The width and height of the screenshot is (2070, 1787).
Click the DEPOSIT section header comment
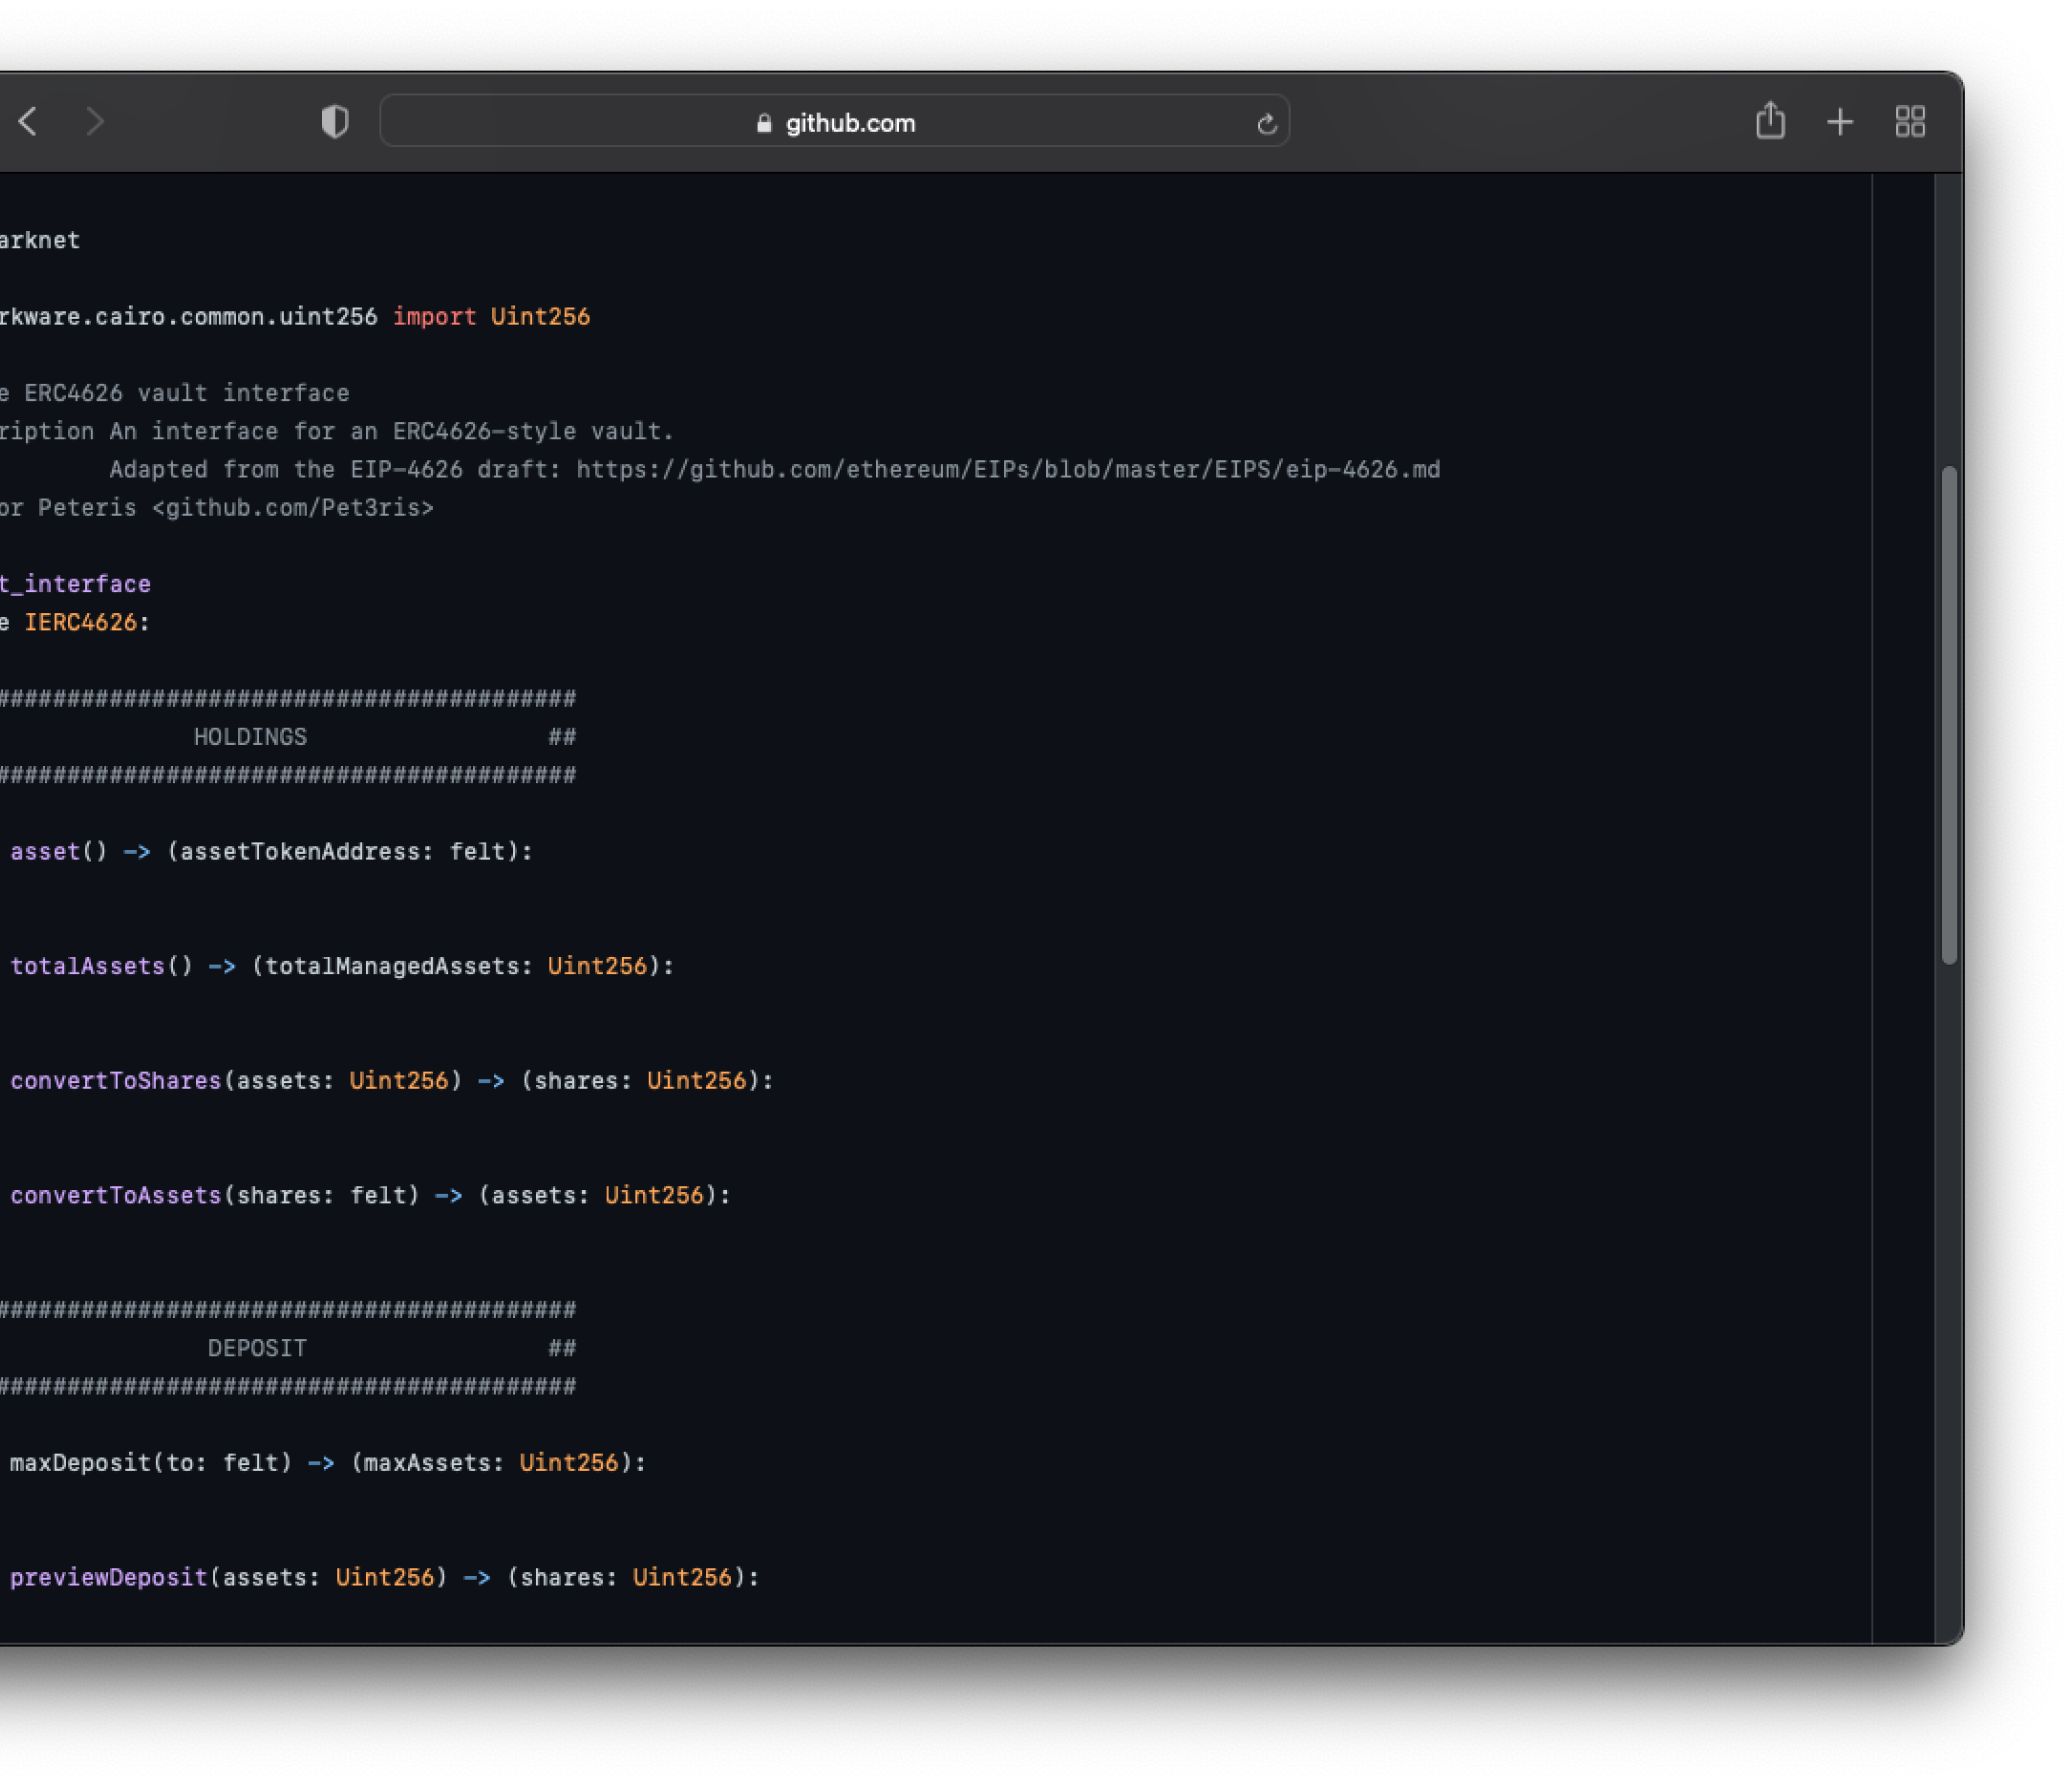(257, 1349)
